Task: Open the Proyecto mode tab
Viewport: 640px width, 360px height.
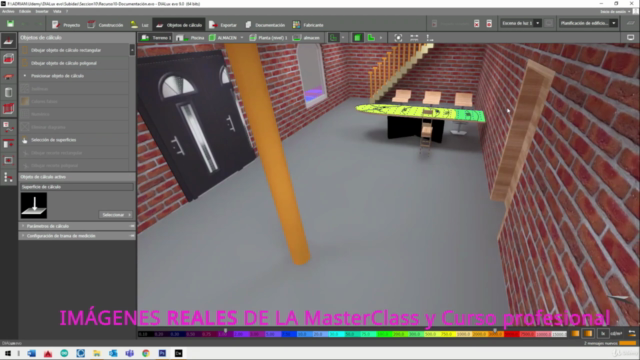Action: tap(66, 25)
